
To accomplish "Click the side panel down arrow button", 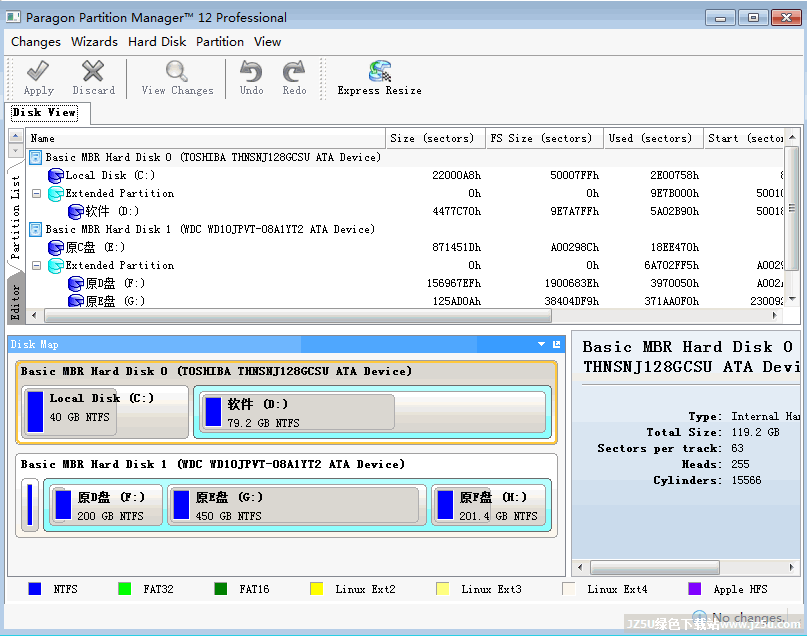I will click(x=15, y=151).
